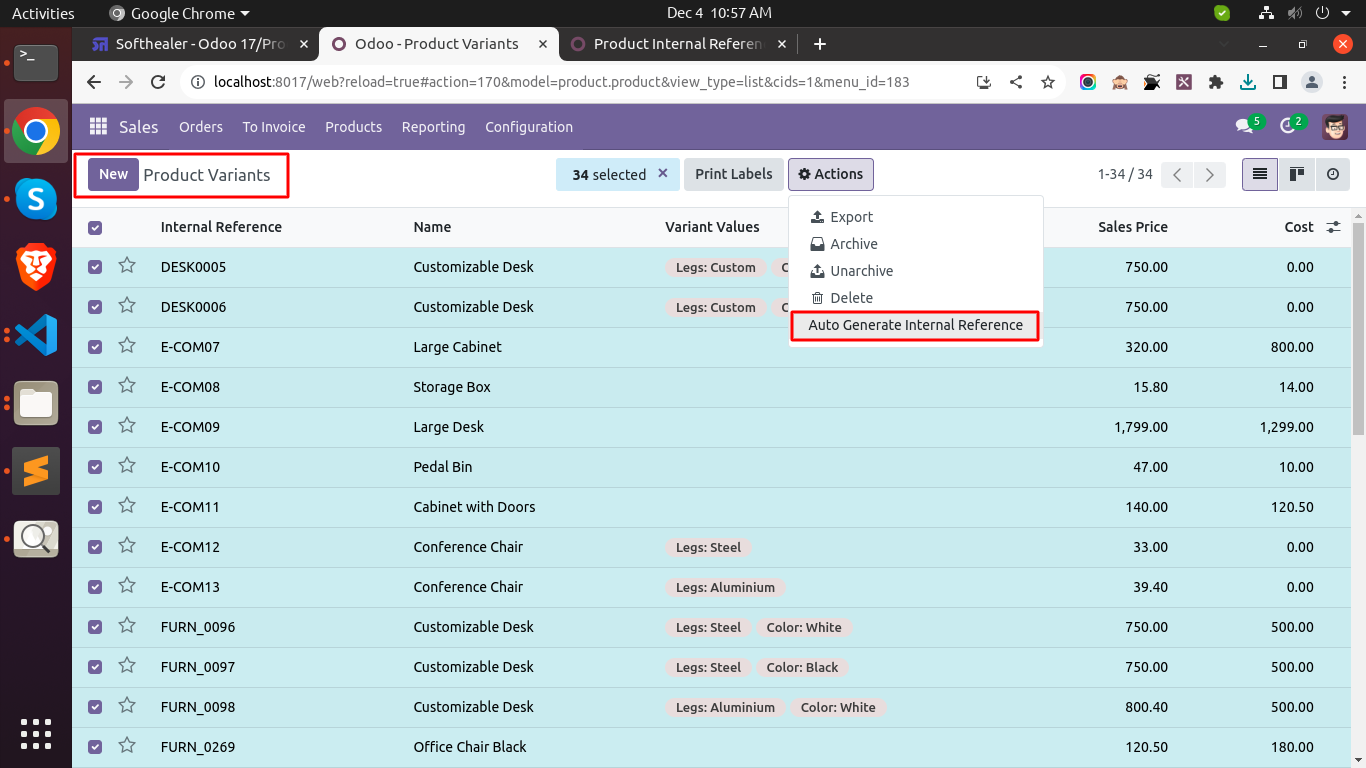Open the Google Chrome app menu in top bar
Screen dimensions: 1366x768
tap(179, 13)
